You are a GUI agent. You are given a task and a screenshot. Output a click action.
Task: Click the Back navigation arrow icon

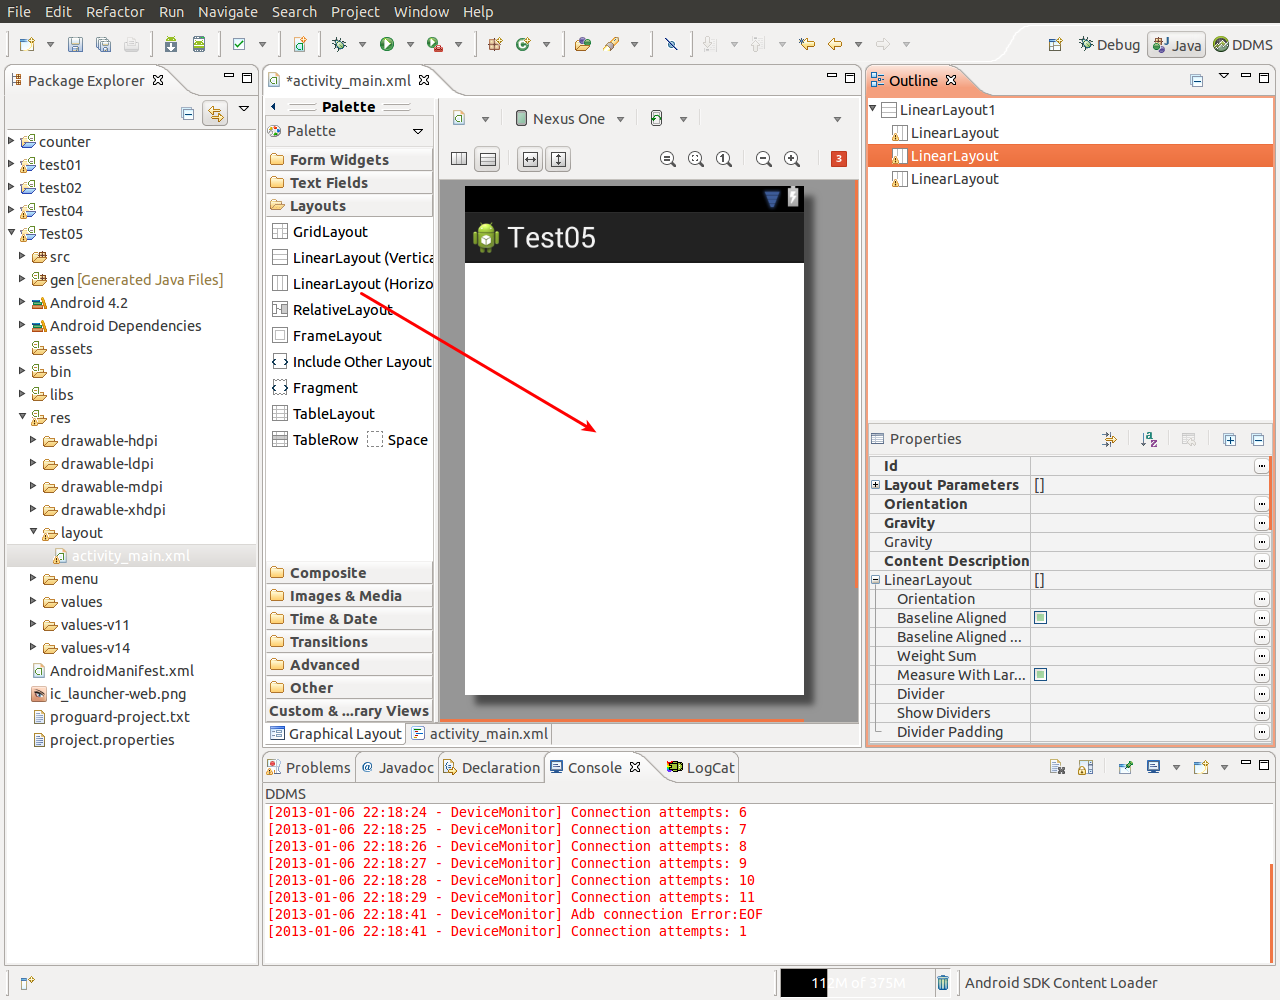[x=835, y=44]
